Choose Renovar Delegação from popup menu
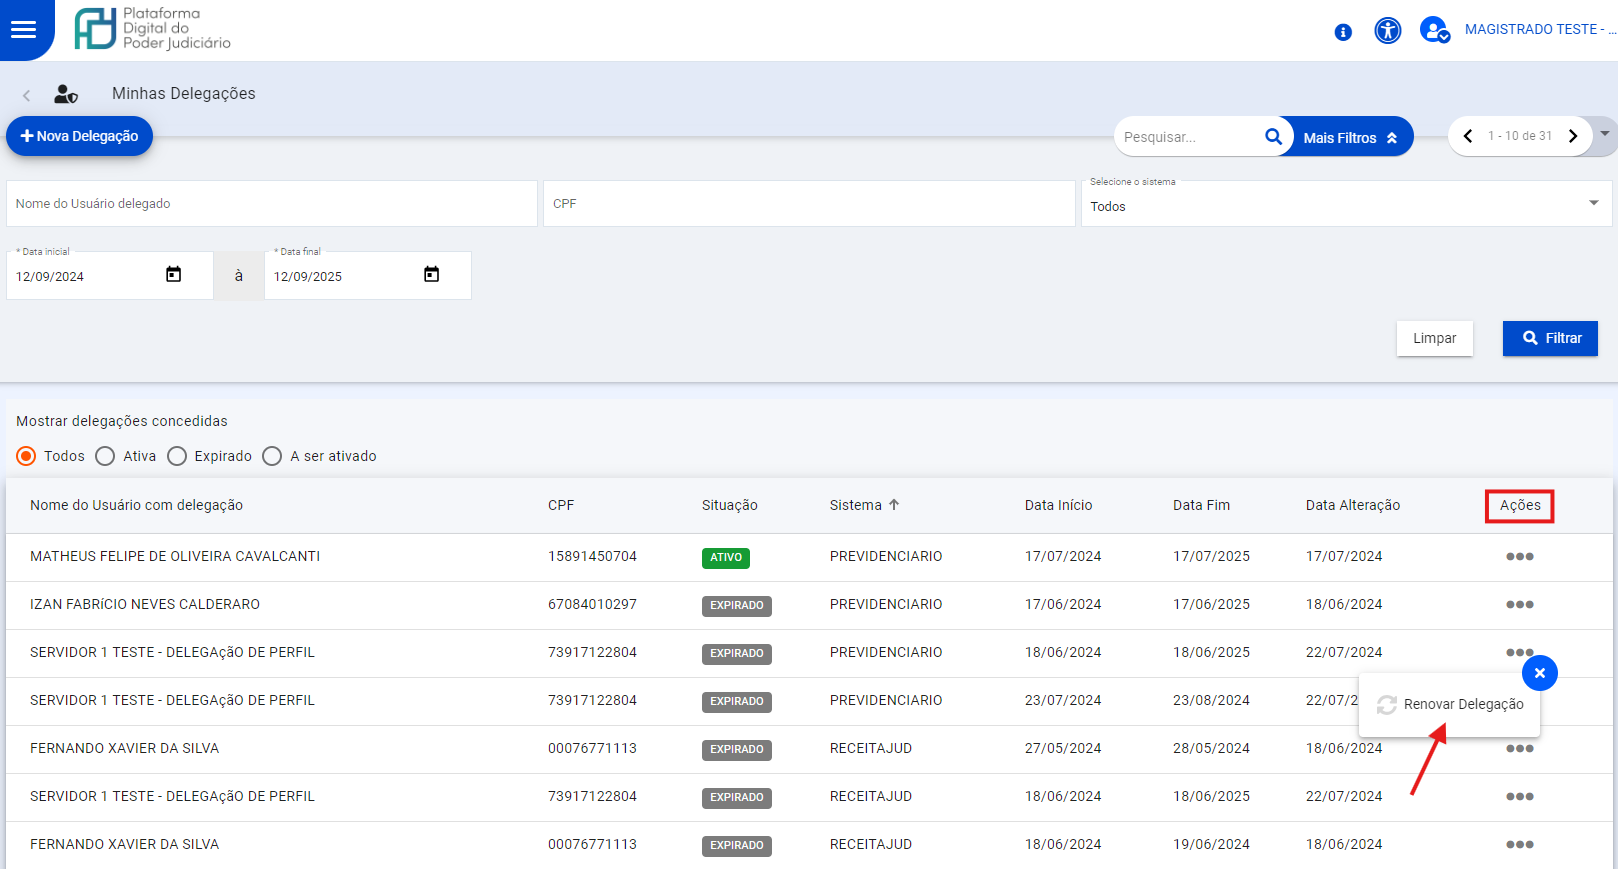This screenshot has width=1618, height=869. coord(1462,704)
